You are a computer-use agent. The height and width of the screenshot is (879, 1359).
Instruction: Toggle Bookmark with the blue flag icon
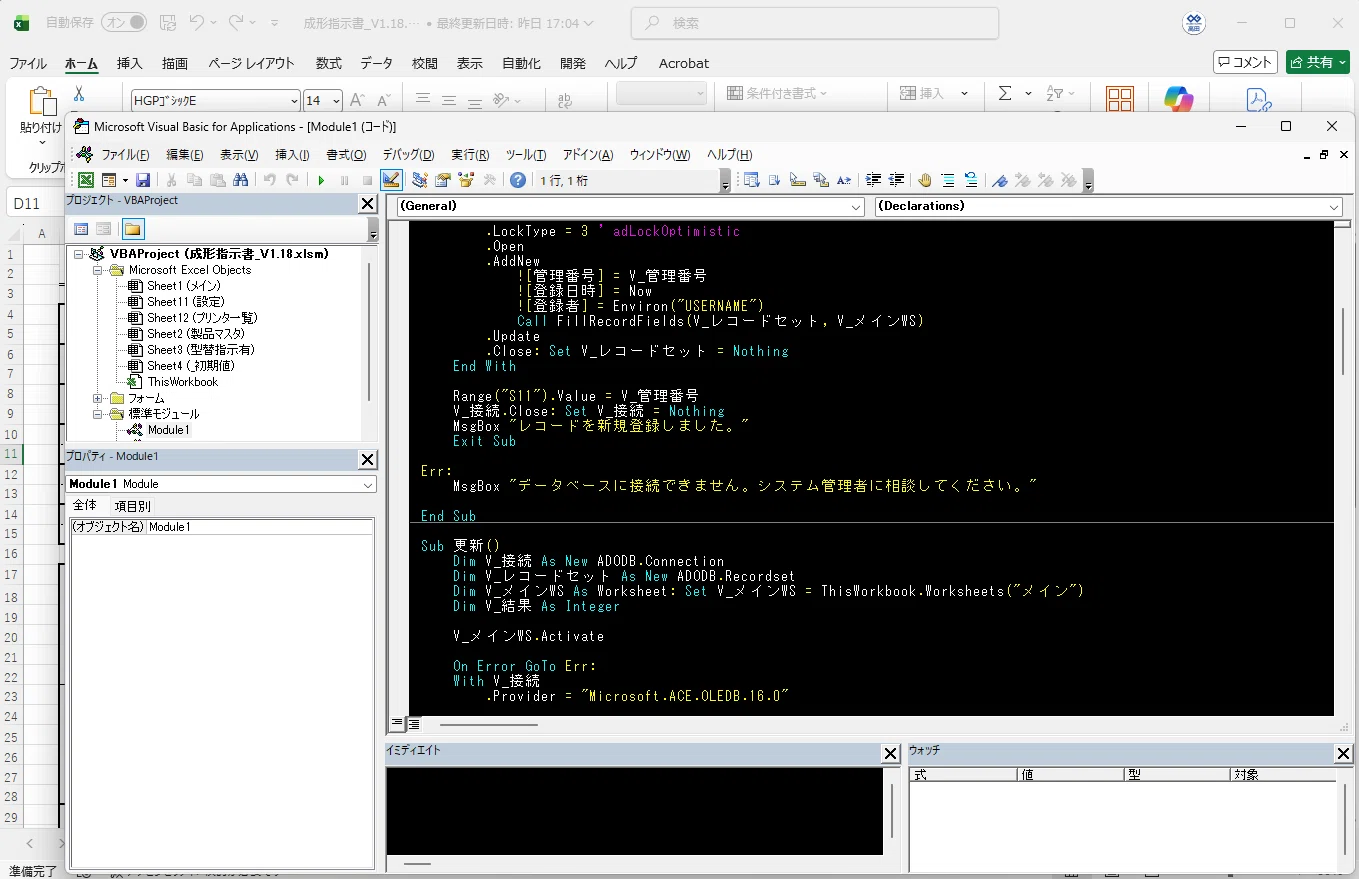[x=999, y=180]
